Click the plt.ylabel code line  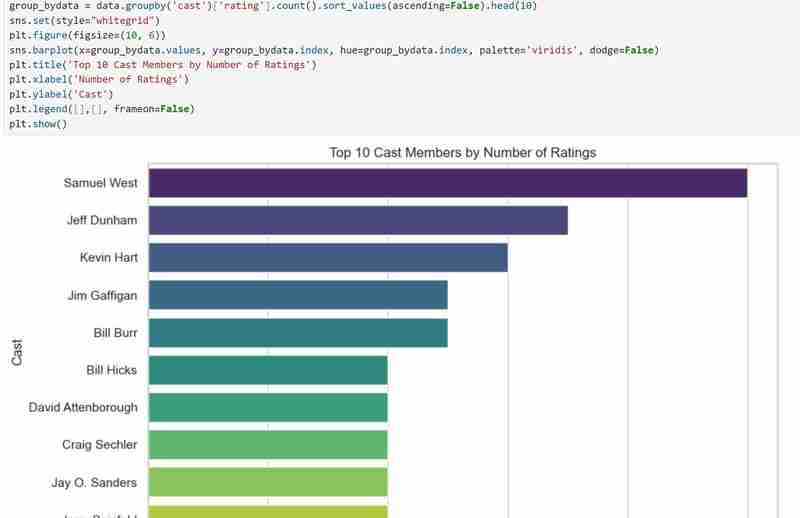point(61,94)
